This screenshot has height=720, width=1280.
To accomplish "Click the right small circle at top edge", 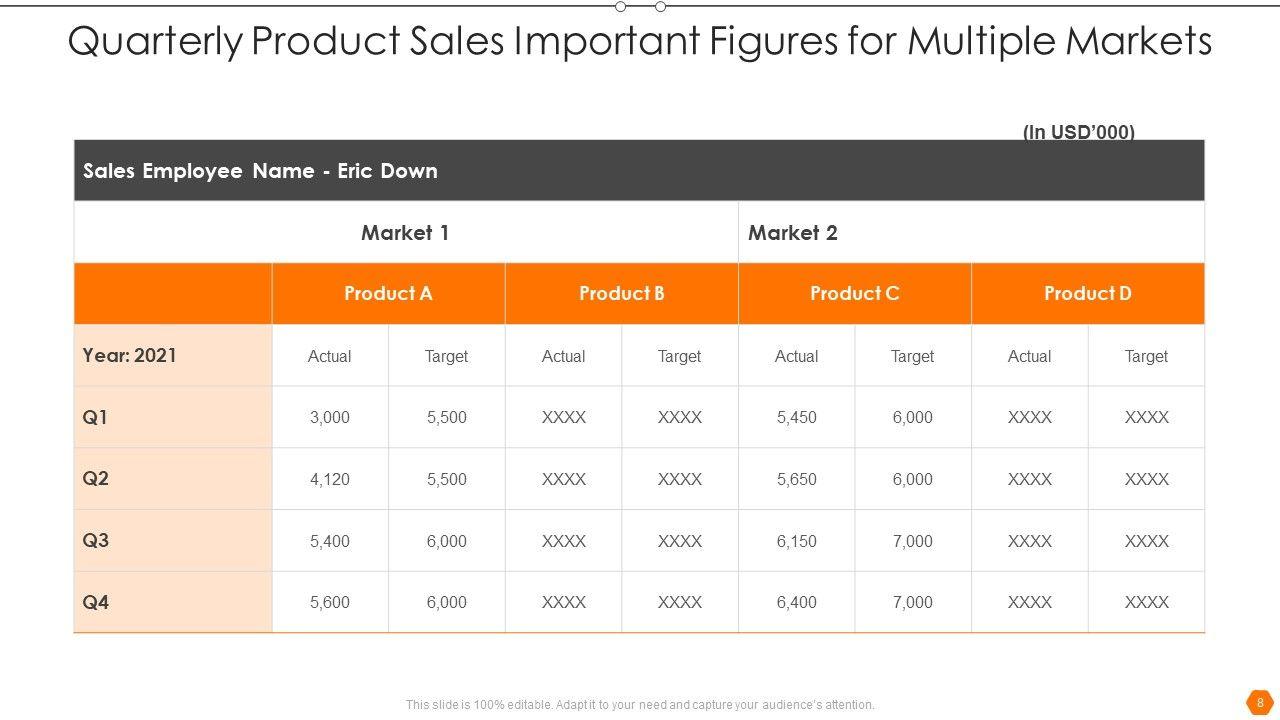I will (660, 7).
